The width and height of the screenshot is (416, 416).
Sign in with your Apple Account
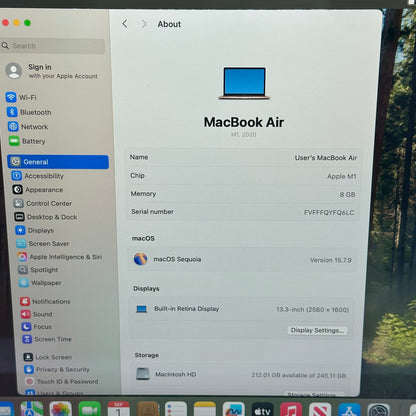(x=52, y=71)
